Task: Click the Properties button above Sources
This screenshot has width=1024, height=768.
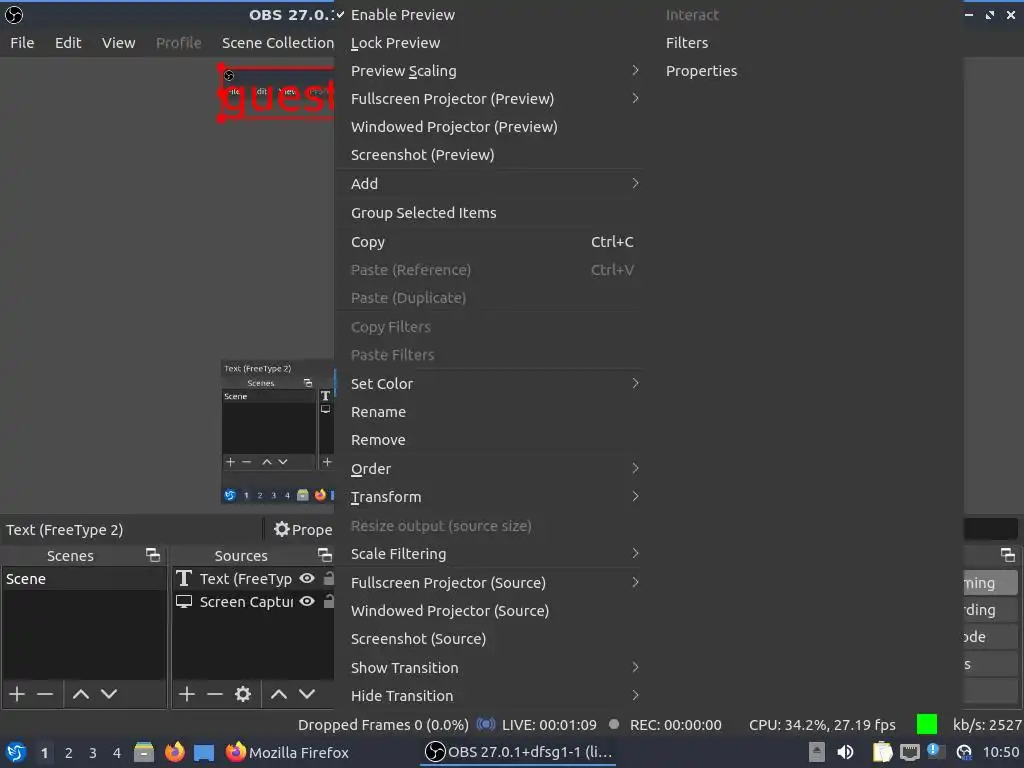Action: [302, 529]
